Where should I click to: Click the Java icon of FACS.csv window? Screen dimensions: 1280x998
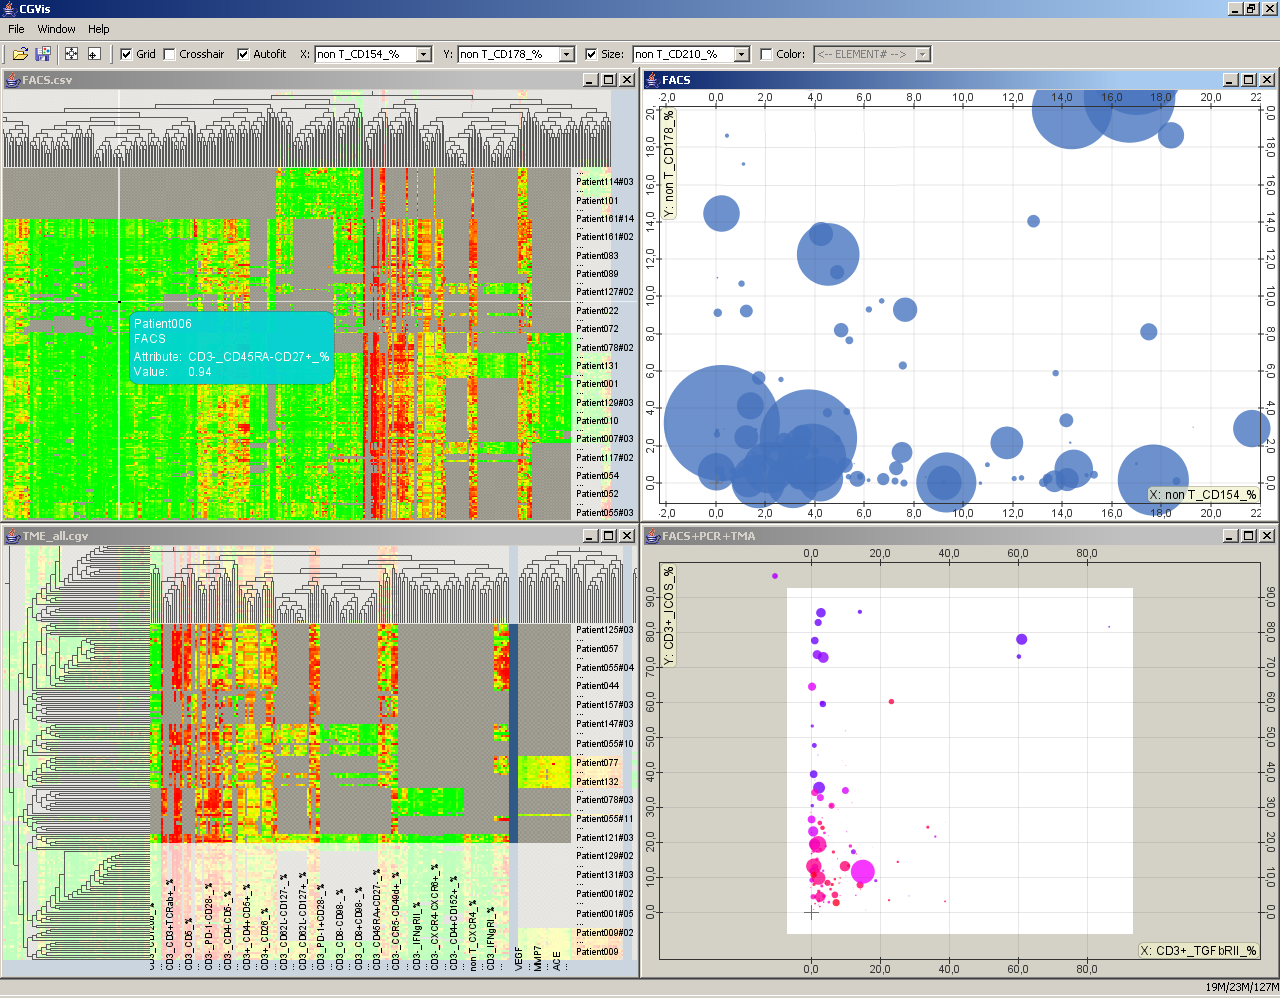pos(13,80)
